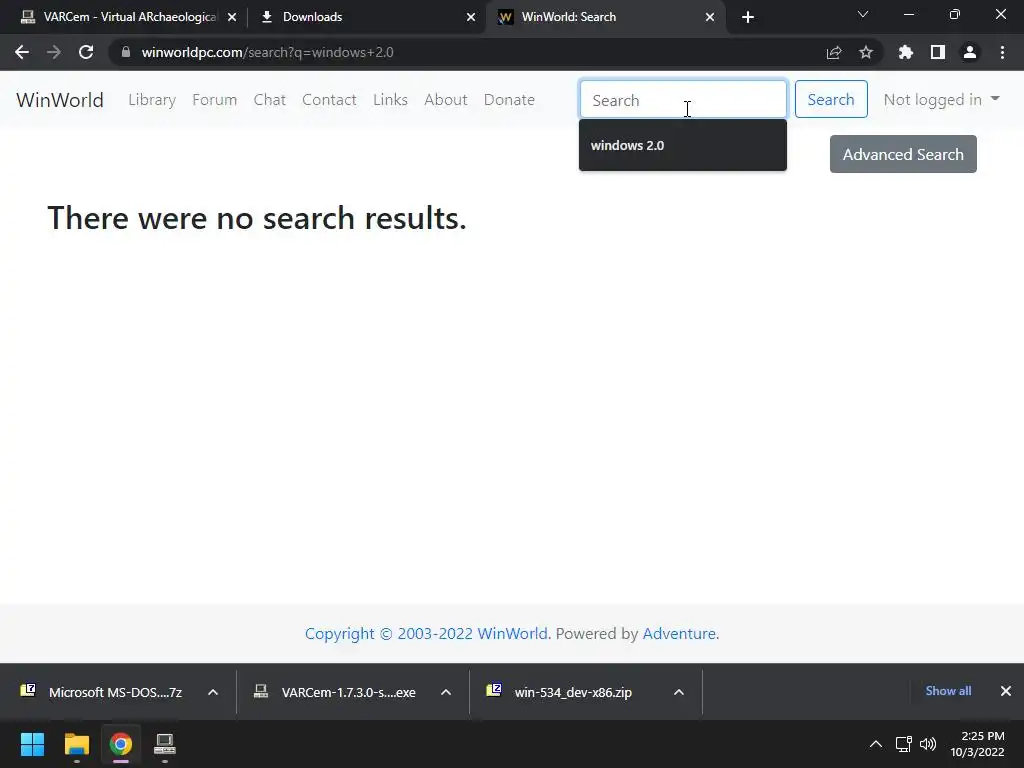Open the Contact page
The image size is (1024, 768).
tap(329, 100)
